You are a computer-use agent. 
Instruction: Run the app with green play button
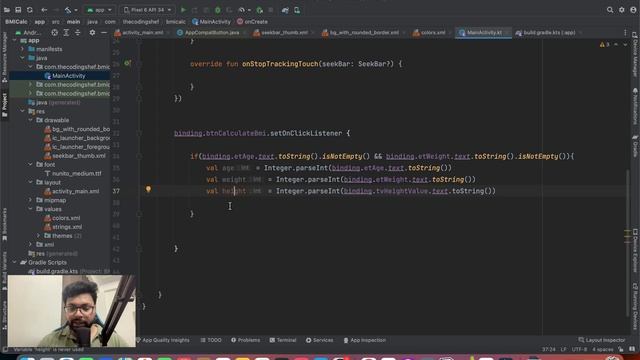tap(183, 10)
